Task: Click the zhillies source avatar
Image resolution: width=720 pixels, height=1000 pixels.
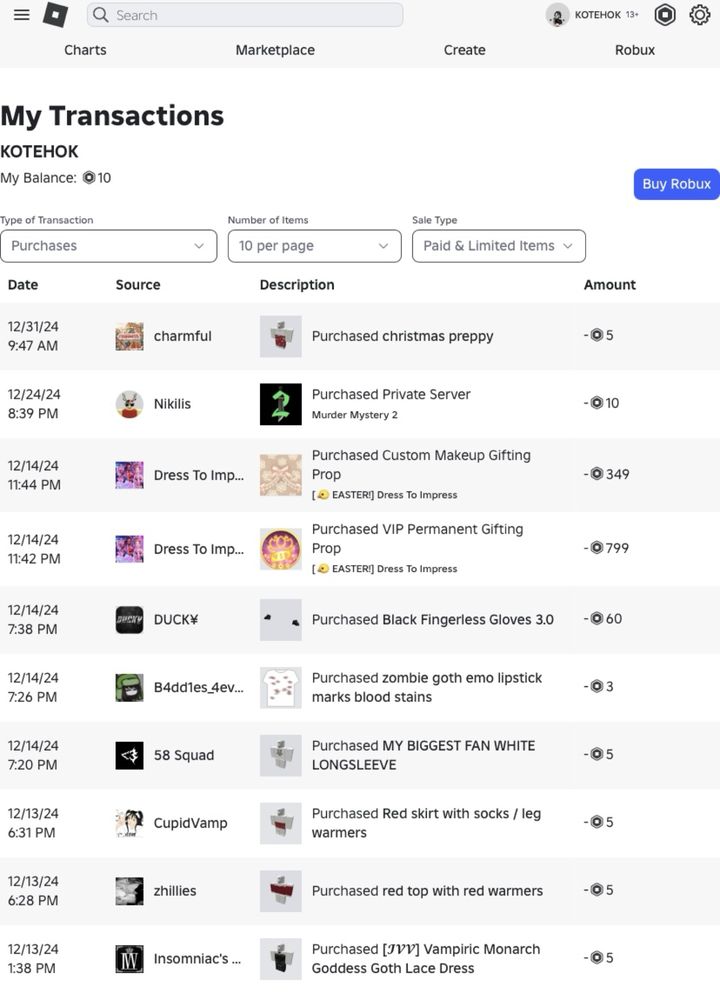Action: point(129,891)
